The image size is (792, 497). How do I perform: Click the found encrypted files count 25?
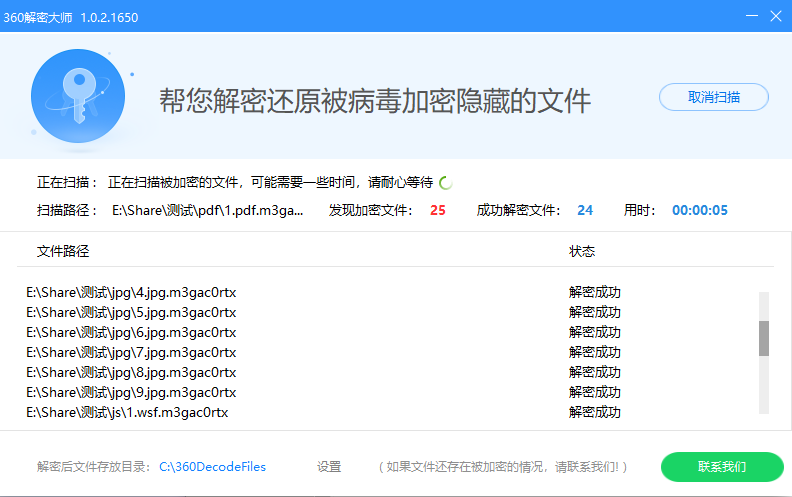(x=437, y=210)
